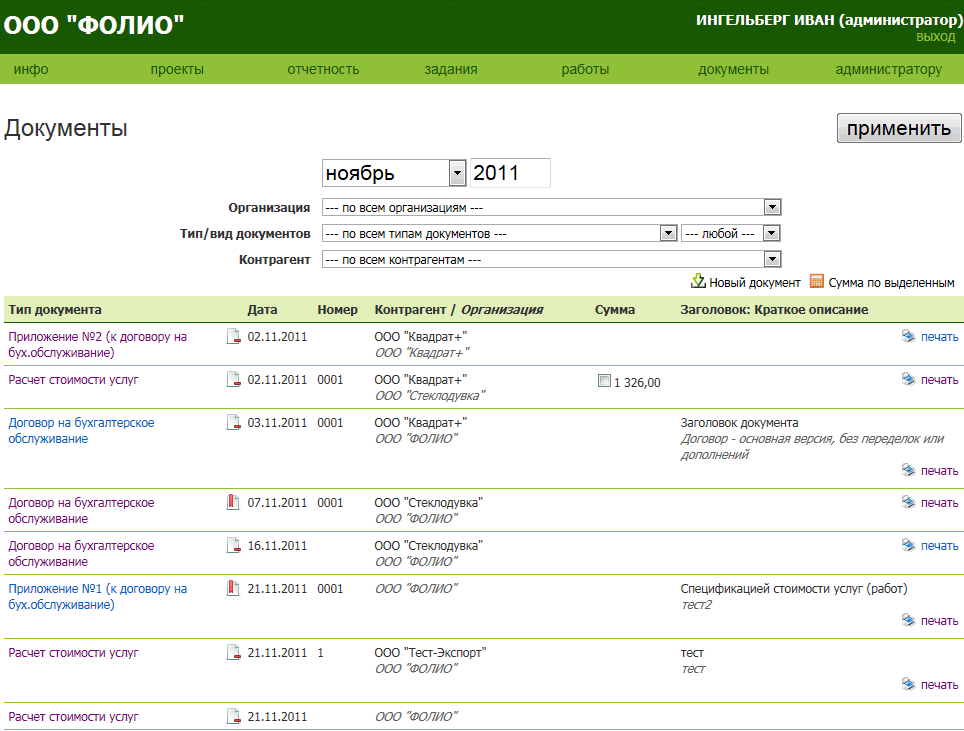964x731 pixels.
Task: Click the Документы page heading
Action: pos(66,128)
